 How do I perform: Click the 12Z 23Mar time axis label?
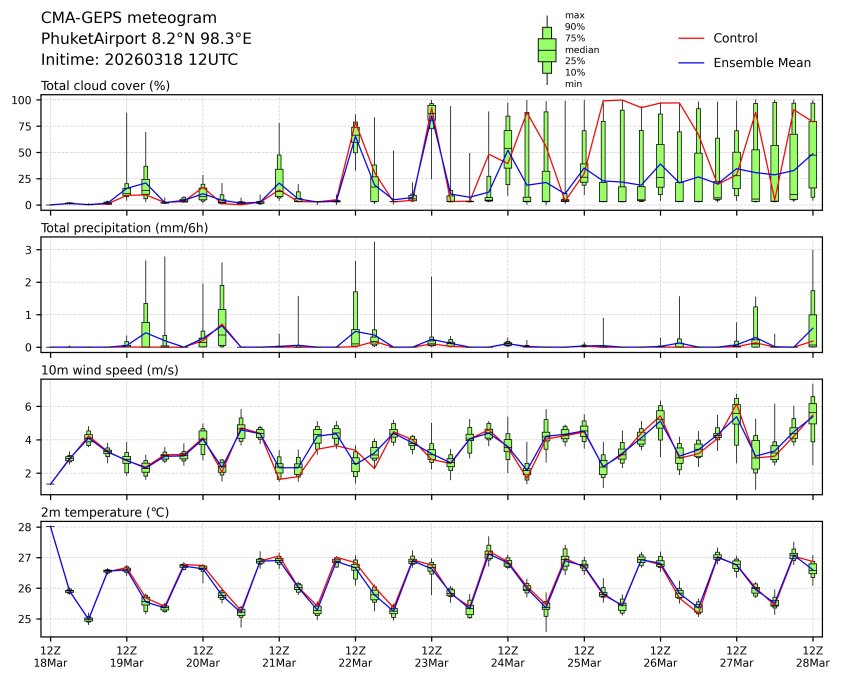click(431, 655)
